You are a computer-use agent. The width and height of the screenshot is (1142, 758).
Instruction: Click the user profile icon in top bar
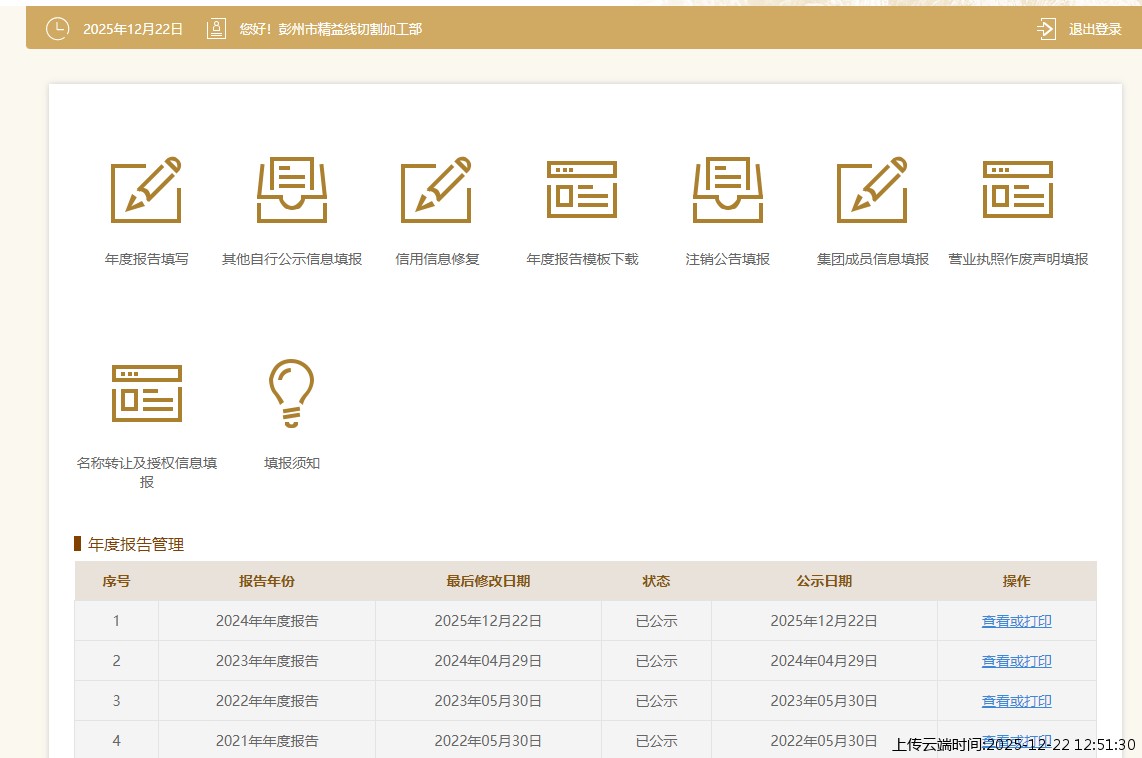tap(216, 29)
